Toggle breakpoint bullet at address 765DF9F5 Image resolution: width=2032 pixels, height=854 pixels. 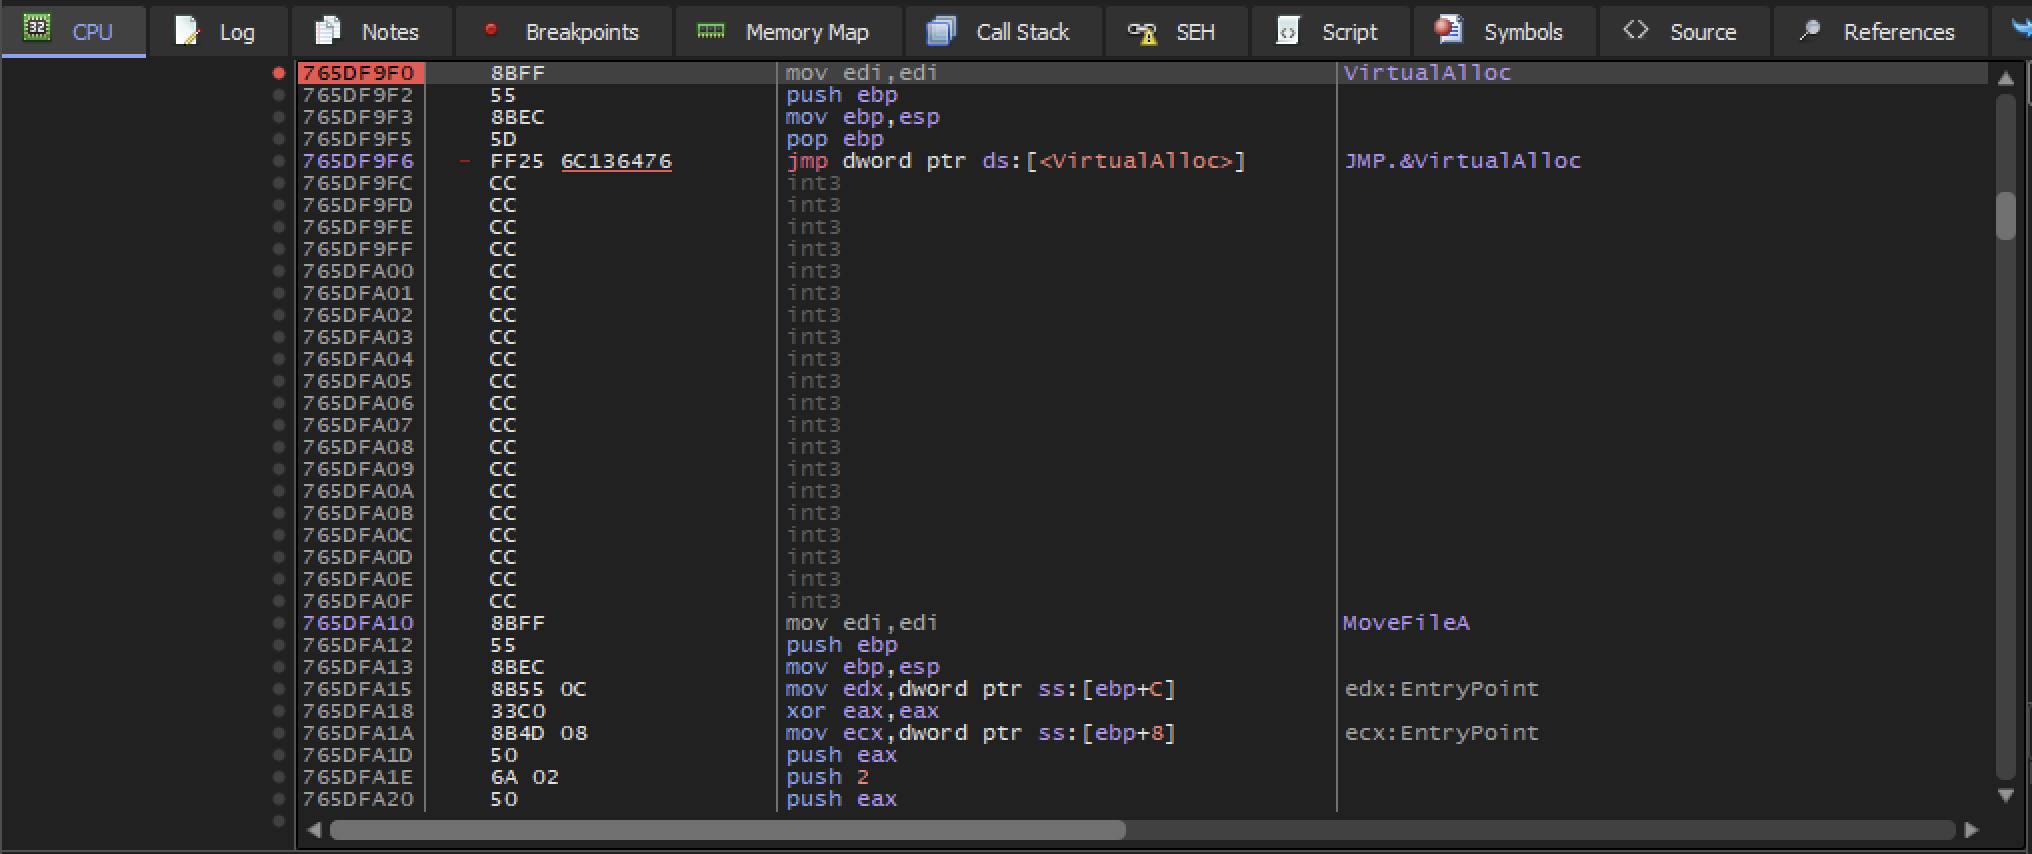[279, 139]
